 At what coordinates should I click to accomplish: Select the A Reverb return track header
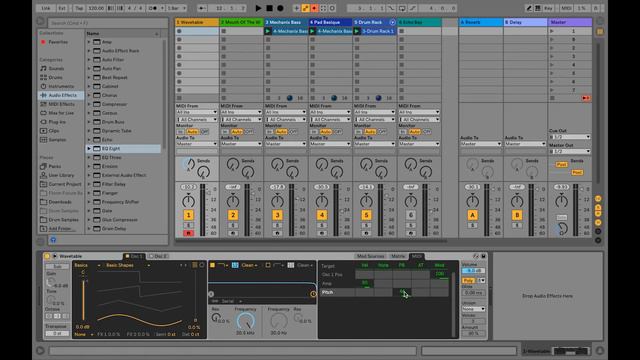(481, 22)
